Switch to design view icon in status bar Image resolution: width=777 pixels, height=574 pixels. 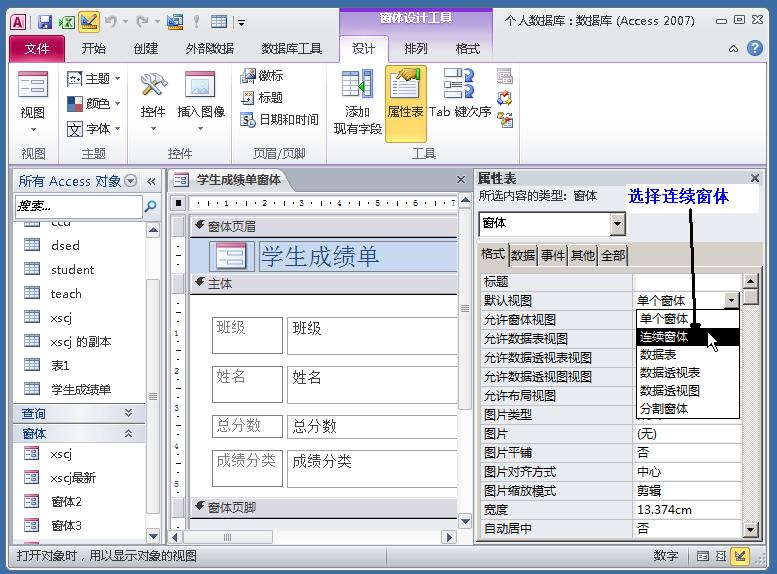coord(740,556)
